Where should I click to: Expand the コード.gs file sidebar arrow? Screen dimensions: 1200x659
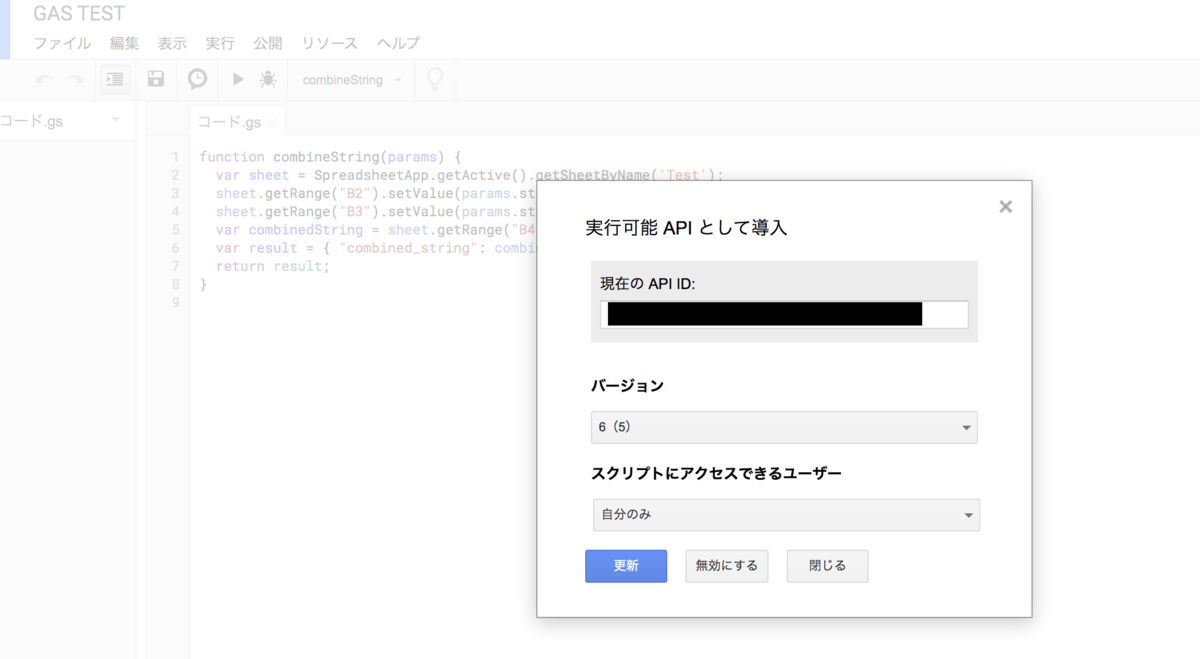click(115, 121)
